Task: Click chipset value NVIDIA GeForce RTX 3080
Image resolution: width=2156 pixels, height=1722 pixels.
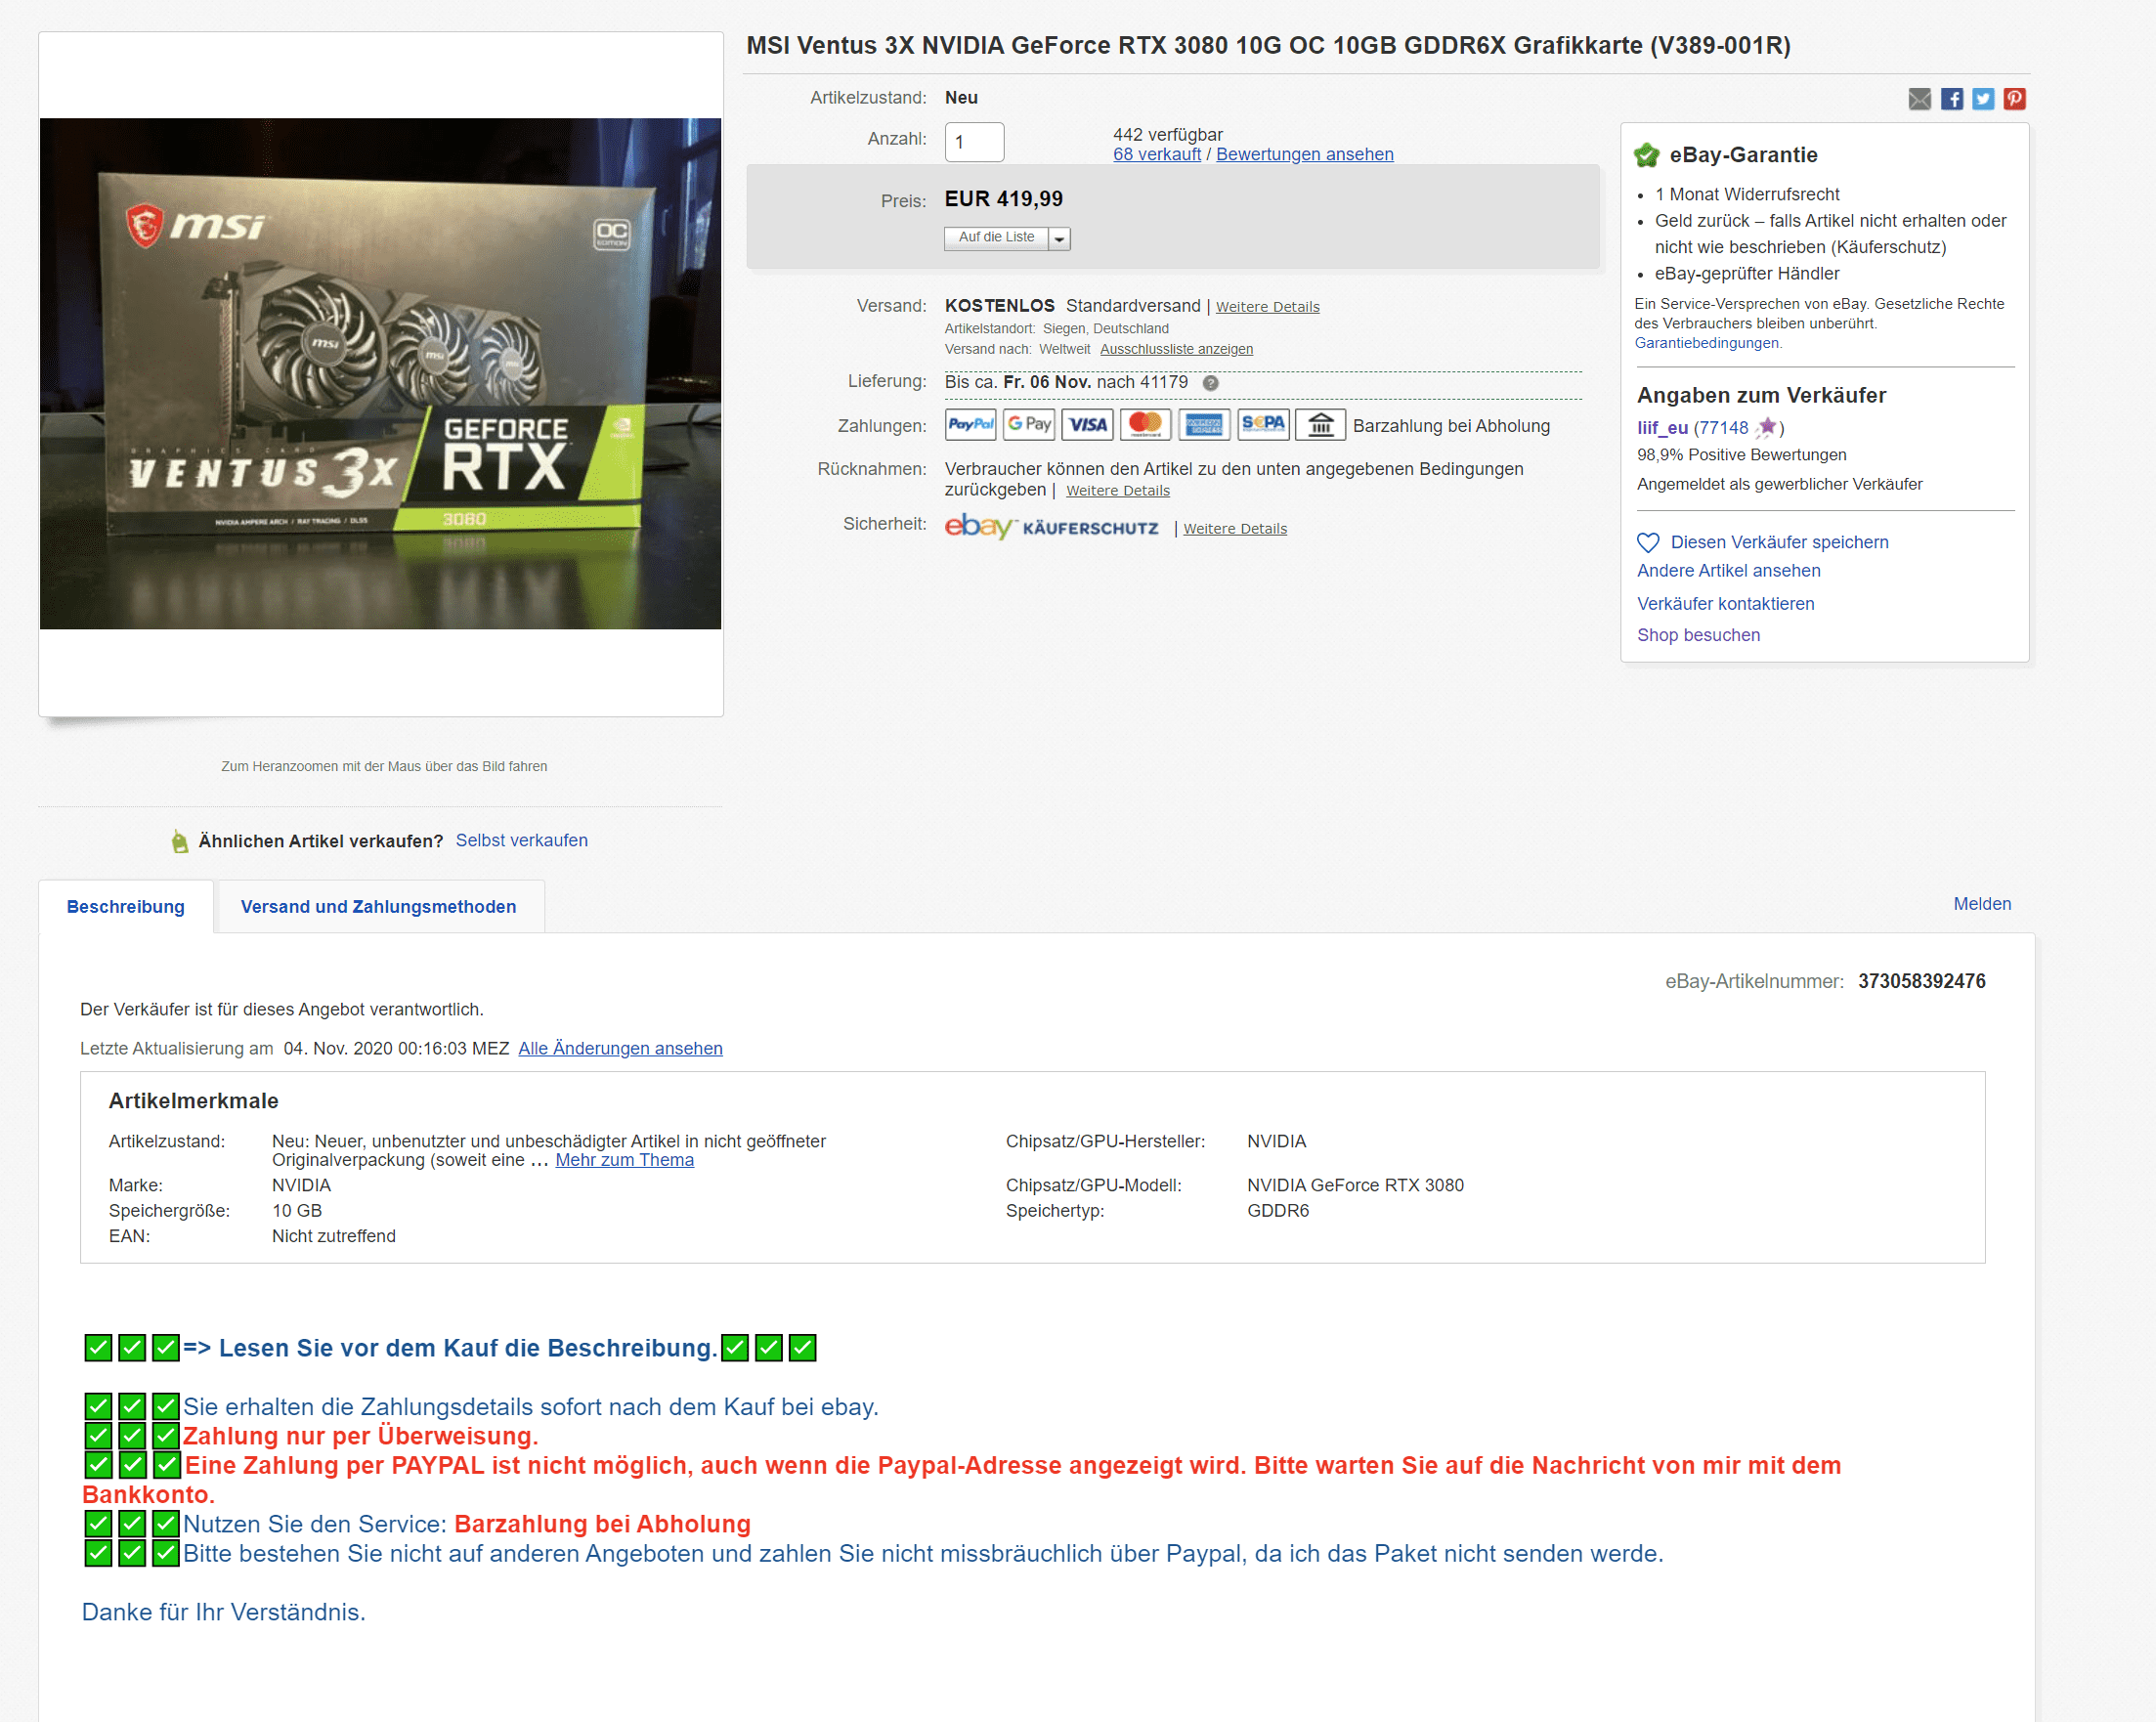Action: click(1355, 1185)
